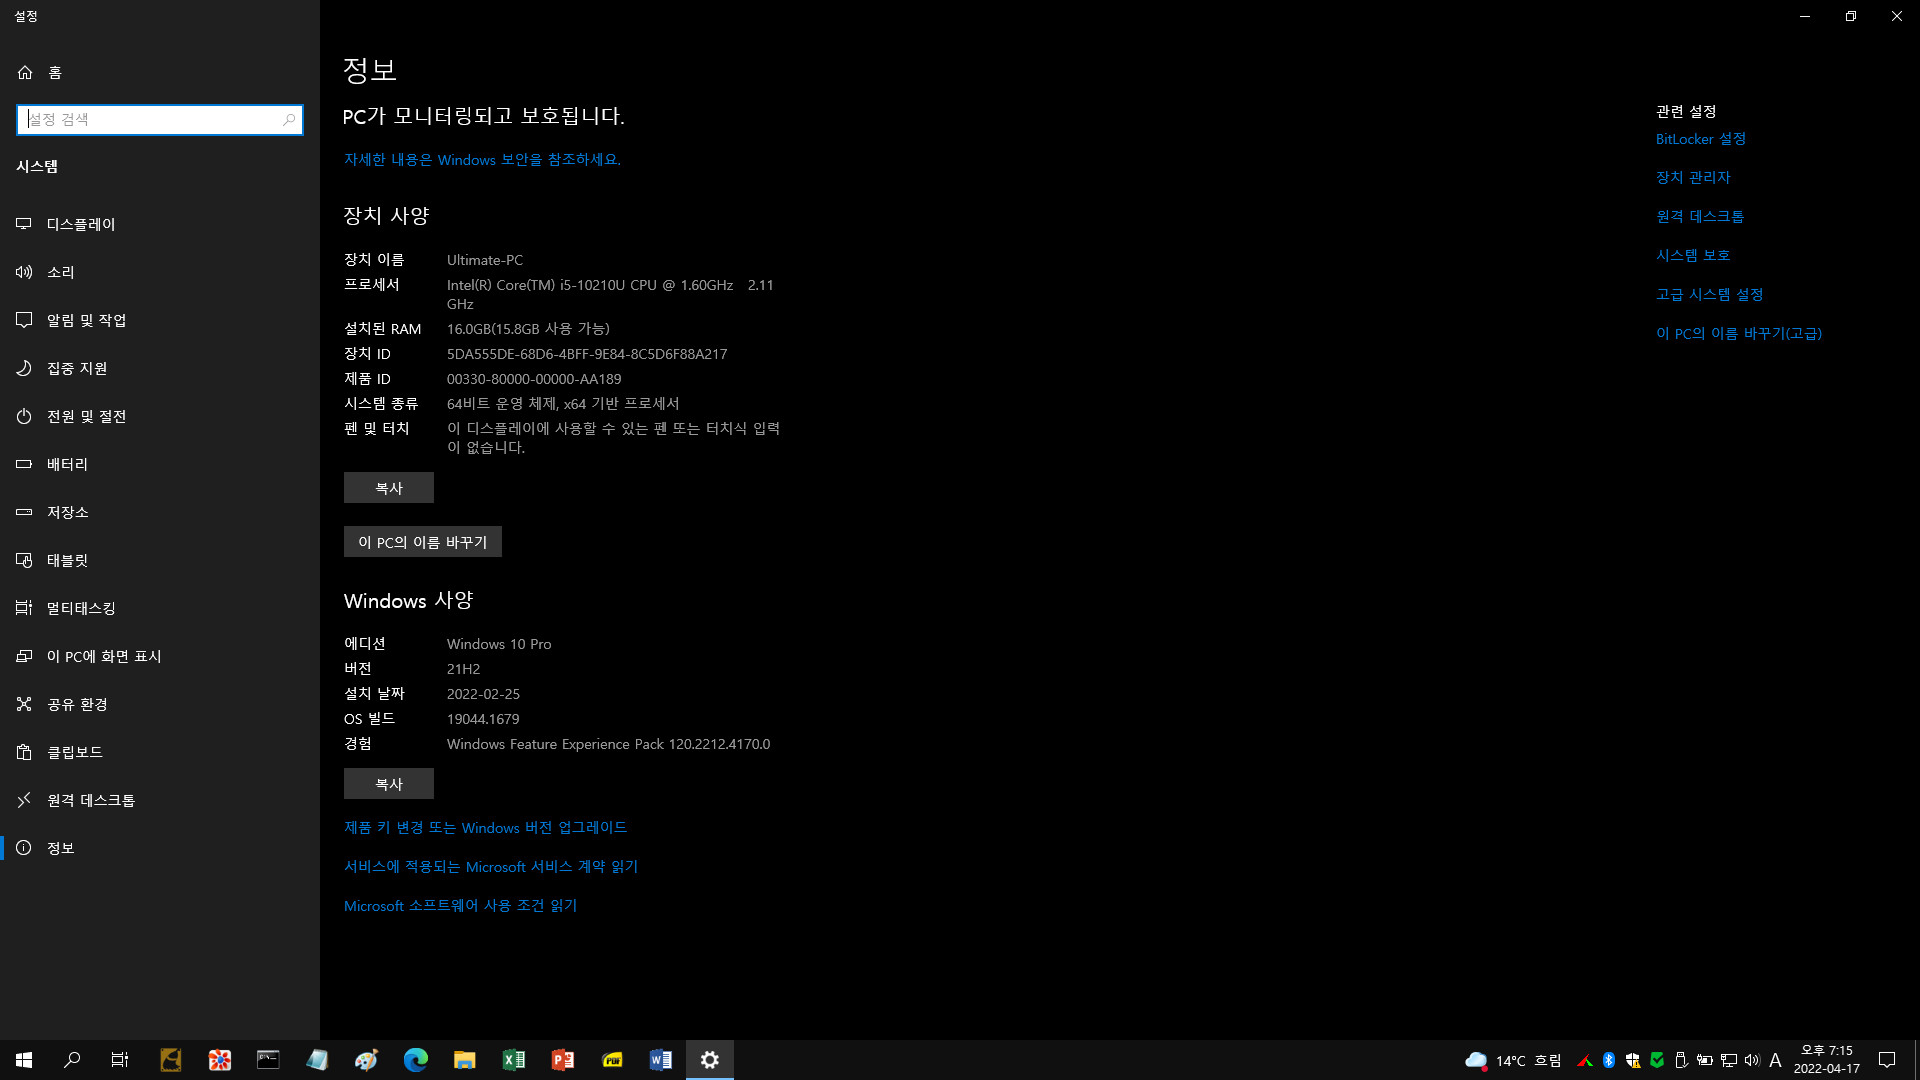Open 공유 환경 settings

tap(160, 704)
